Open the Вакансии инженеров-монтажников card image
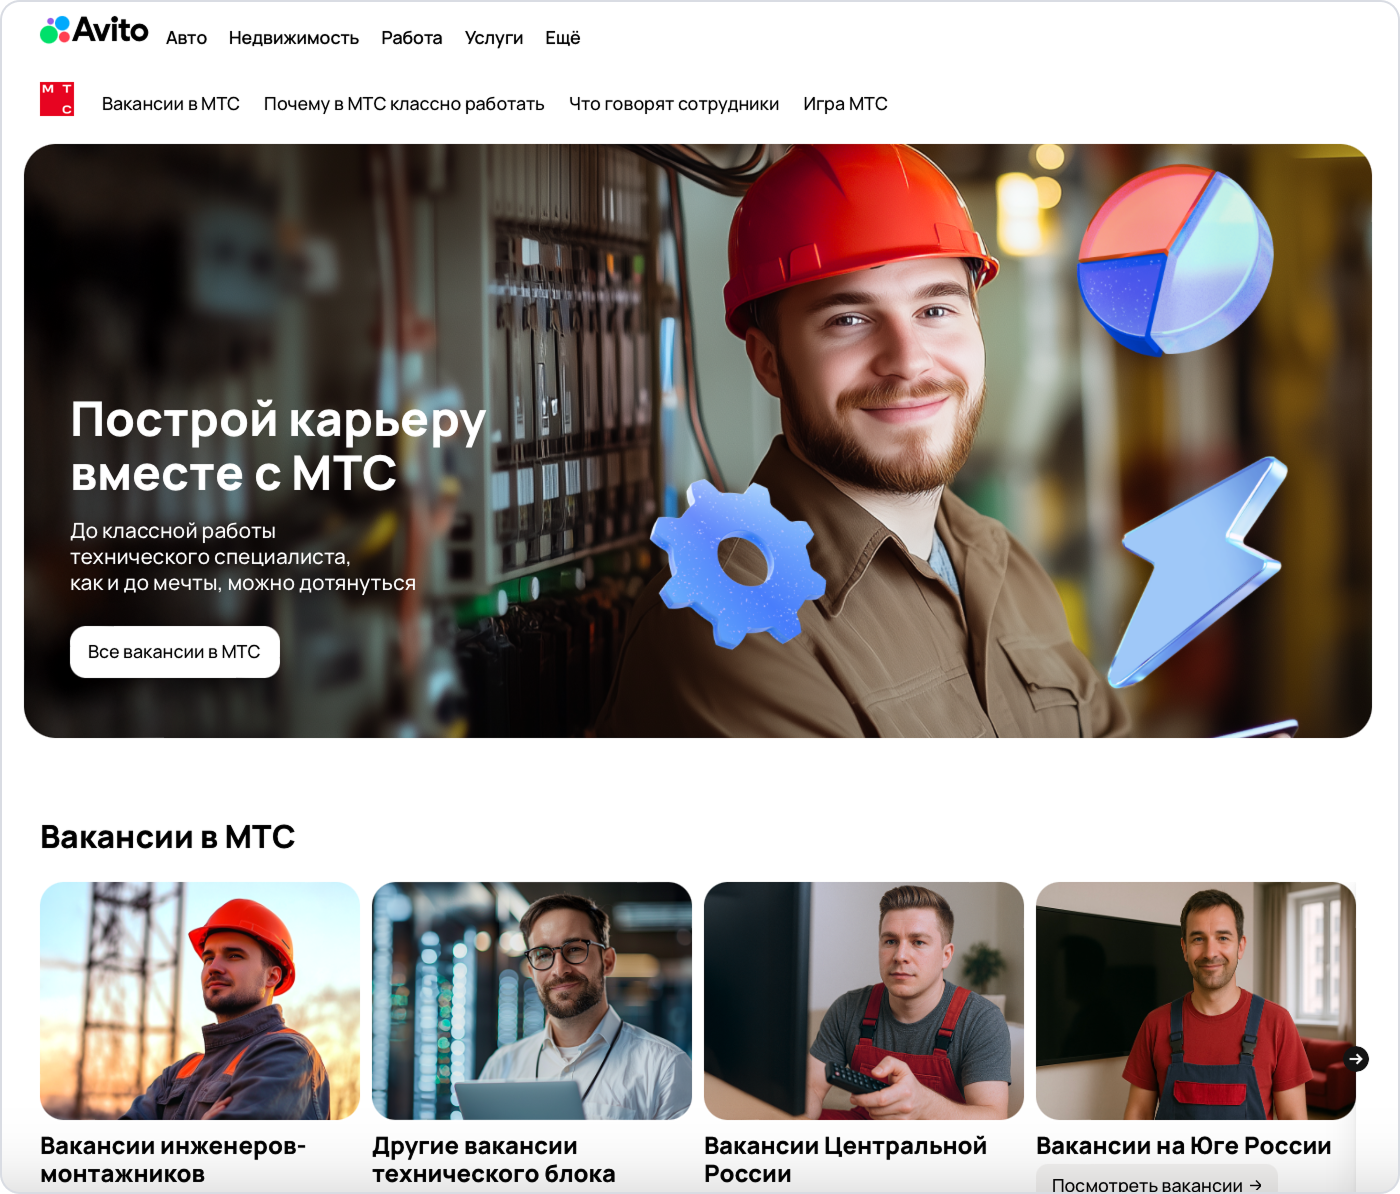Screen dimensions: 1400x1194 pos(200,1000)
